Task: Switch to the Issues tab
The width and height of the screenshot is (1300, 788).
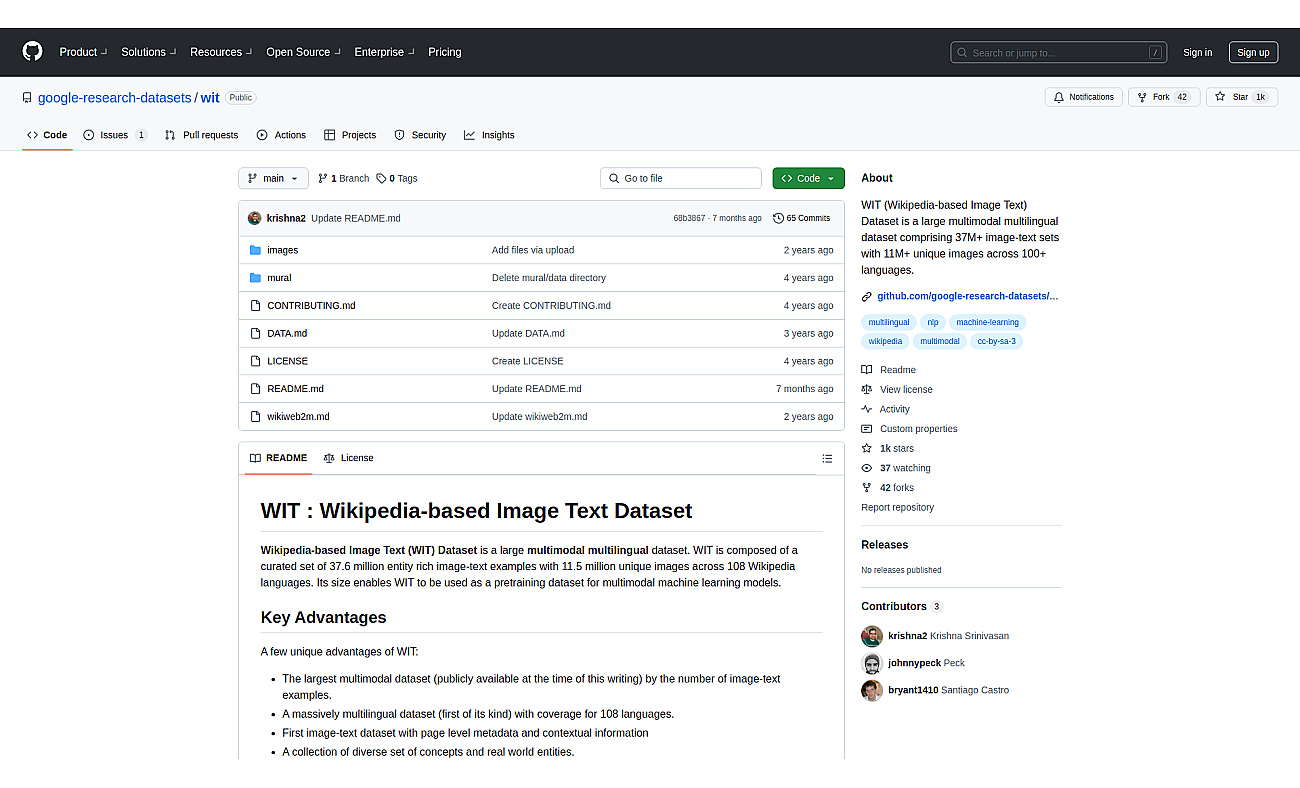Action: [115, 135]
